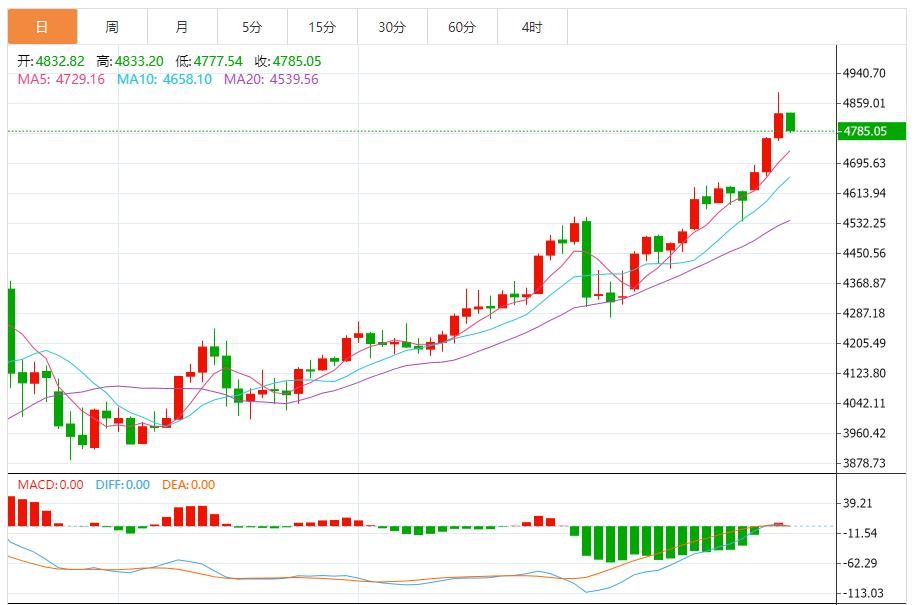
Task: Click the -113.03 MACD axis label
Action: click(865, 593)
